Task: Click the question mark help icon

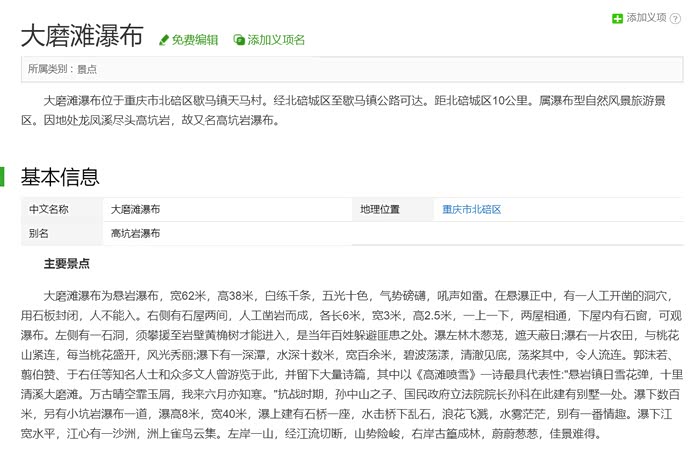Action: click(676, 17)
